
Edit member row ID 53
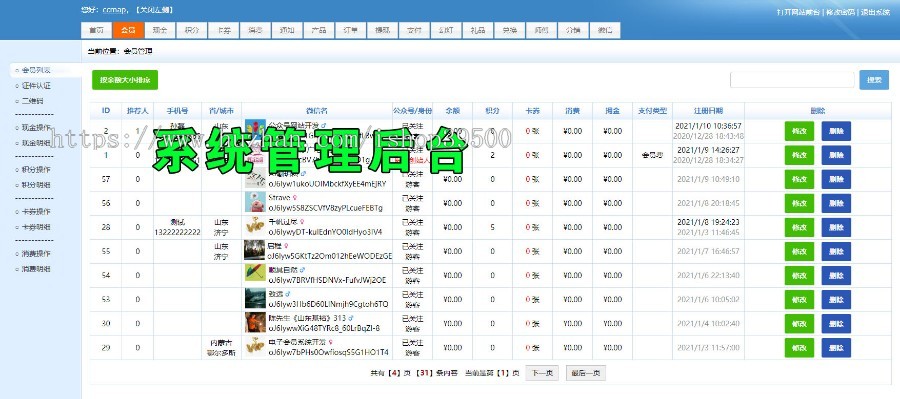coord(799,300)
